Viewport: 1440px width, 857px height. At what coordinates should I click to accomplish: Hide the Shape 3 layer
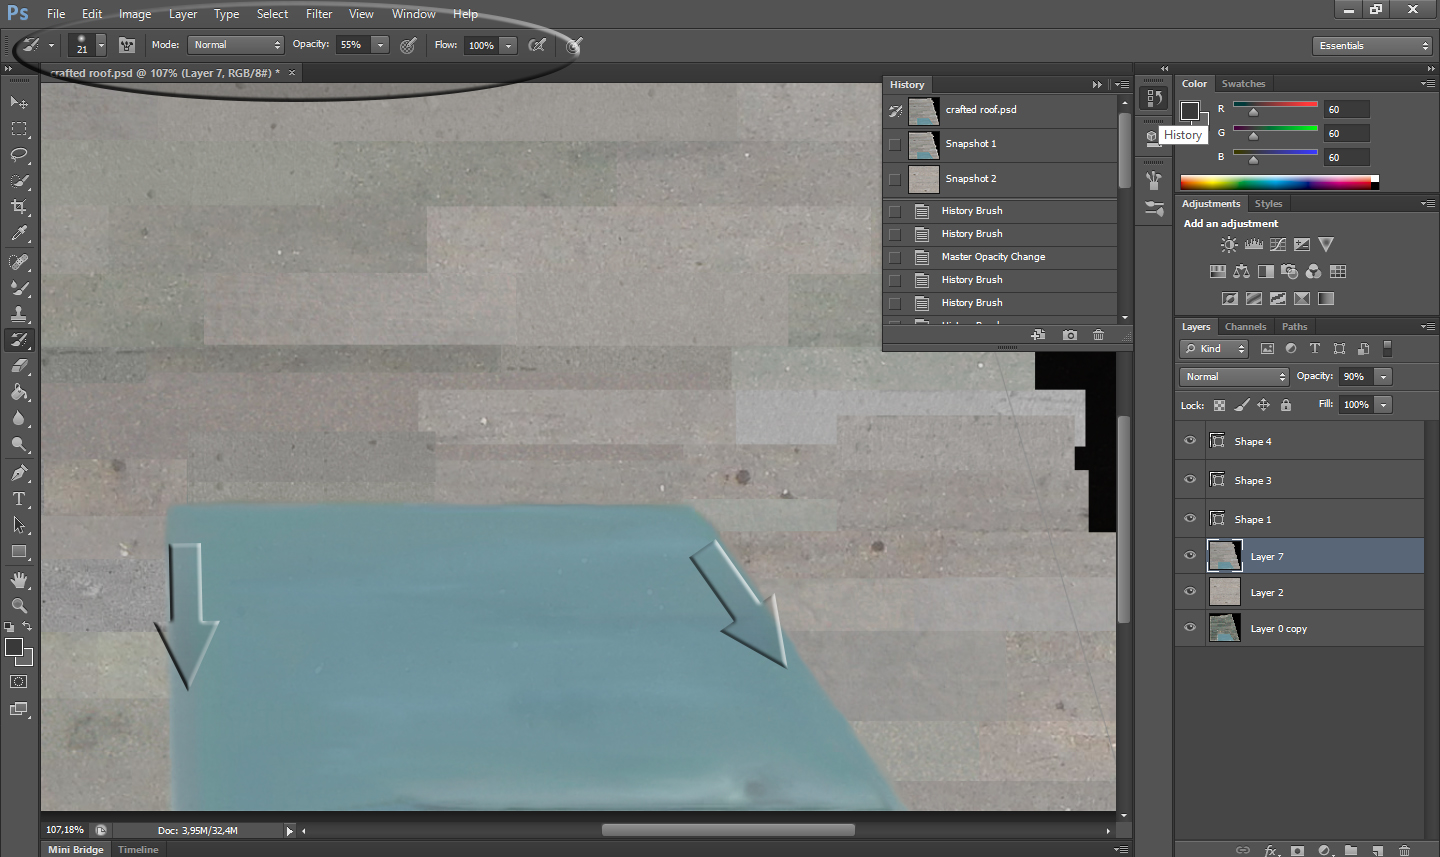tap(1190, 480)
